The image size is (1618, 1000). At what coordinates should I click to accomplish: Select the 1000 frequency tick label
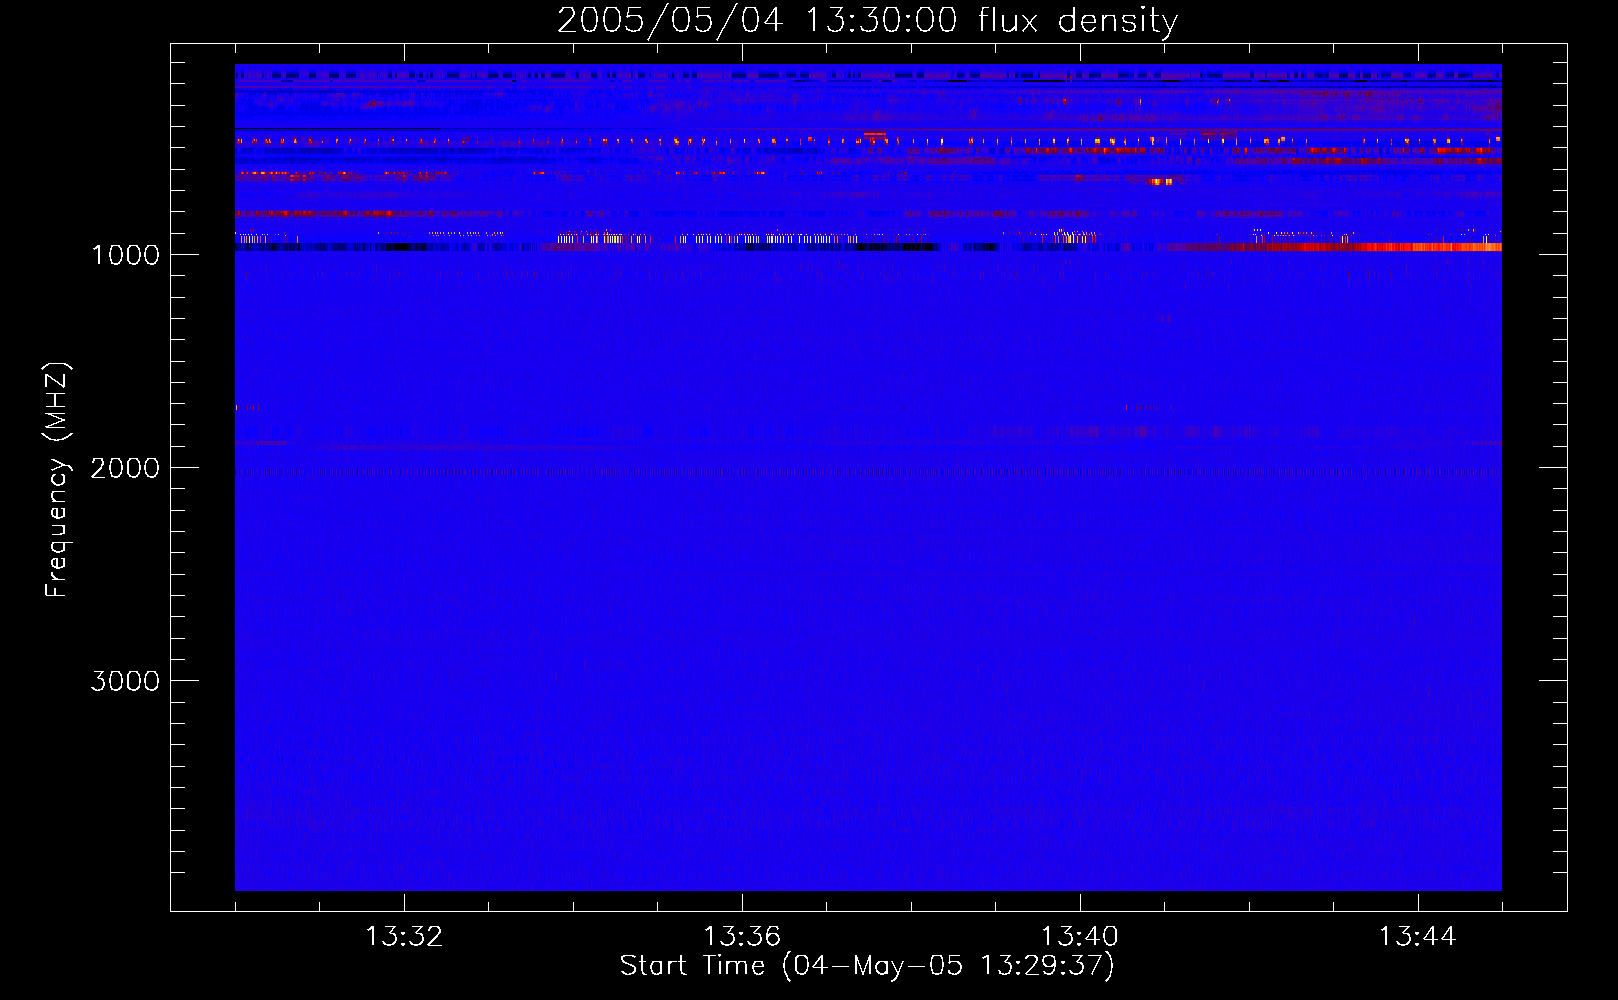pos(126,255)
